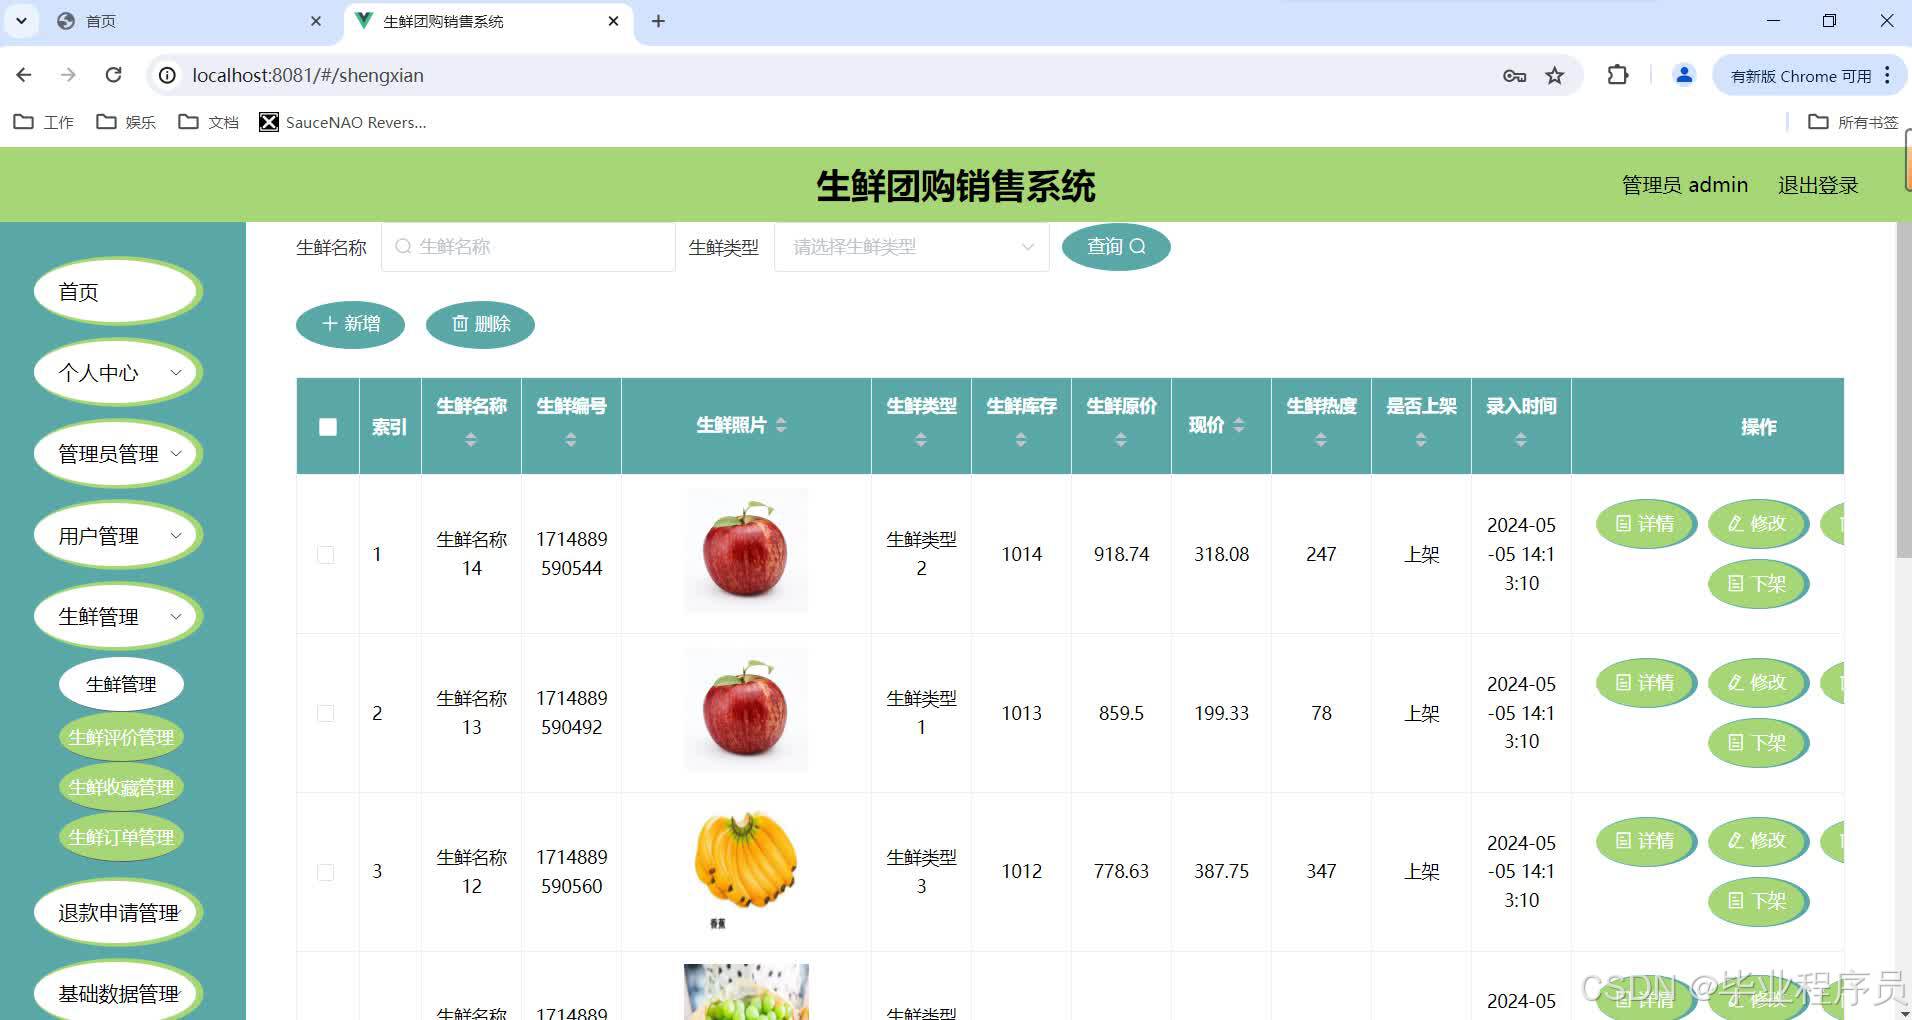This screenshot has width=1912, height=1020.
Task: Click the site info icon in address bar
Action: point(167,75)
